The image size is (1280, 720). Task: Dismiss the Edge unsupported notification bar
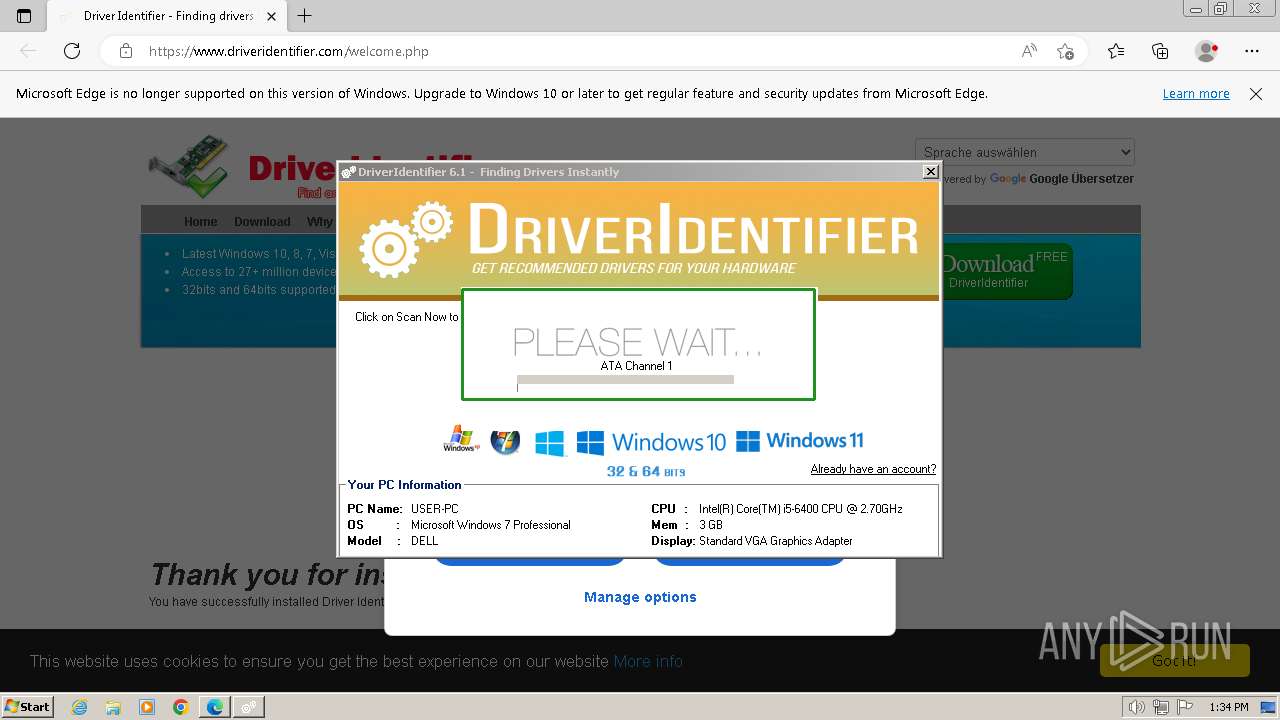pos(1256,94)
